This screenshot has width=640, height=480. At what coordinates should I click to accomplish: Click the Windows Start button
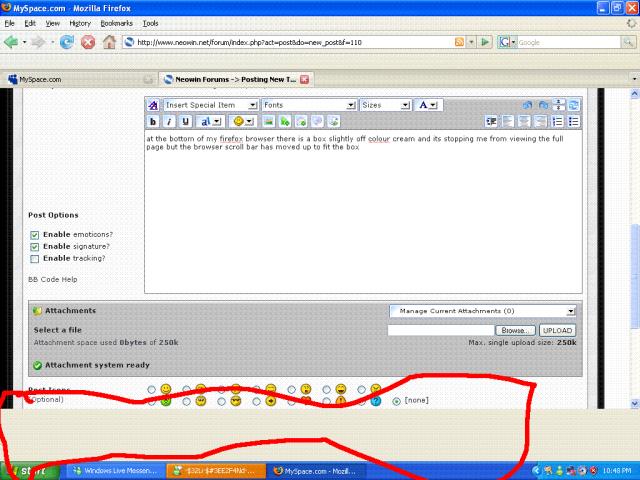coord(30,471)
